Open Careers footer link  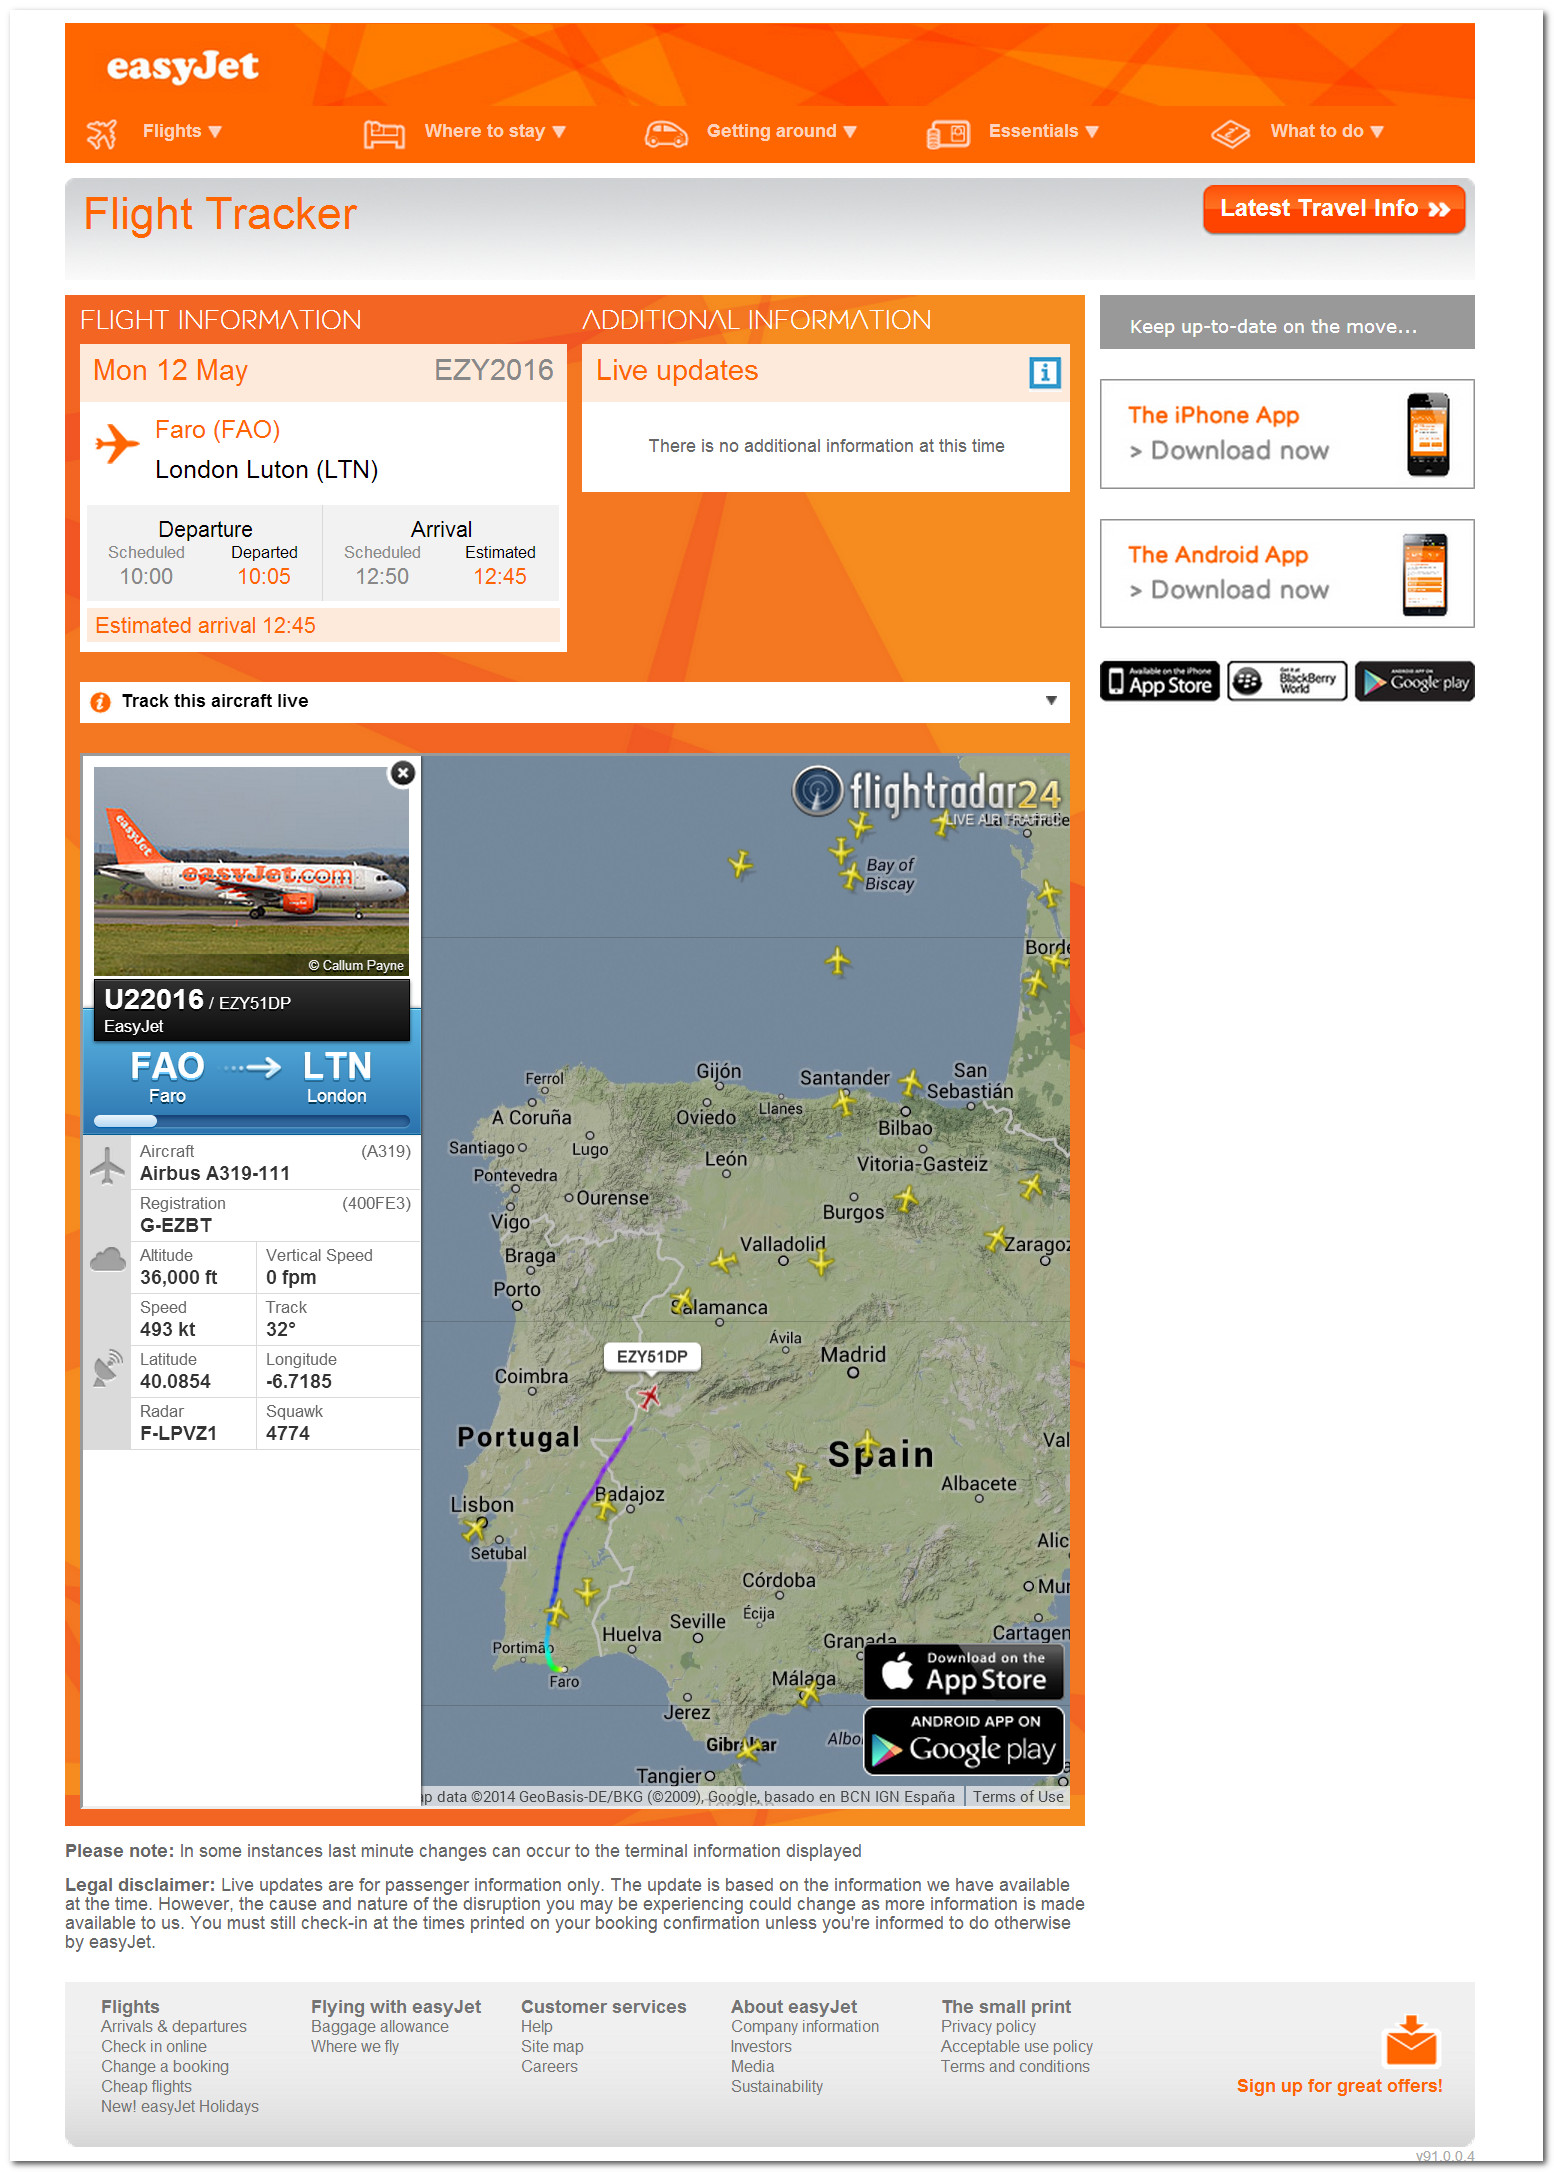click(x=549, y=2066)
